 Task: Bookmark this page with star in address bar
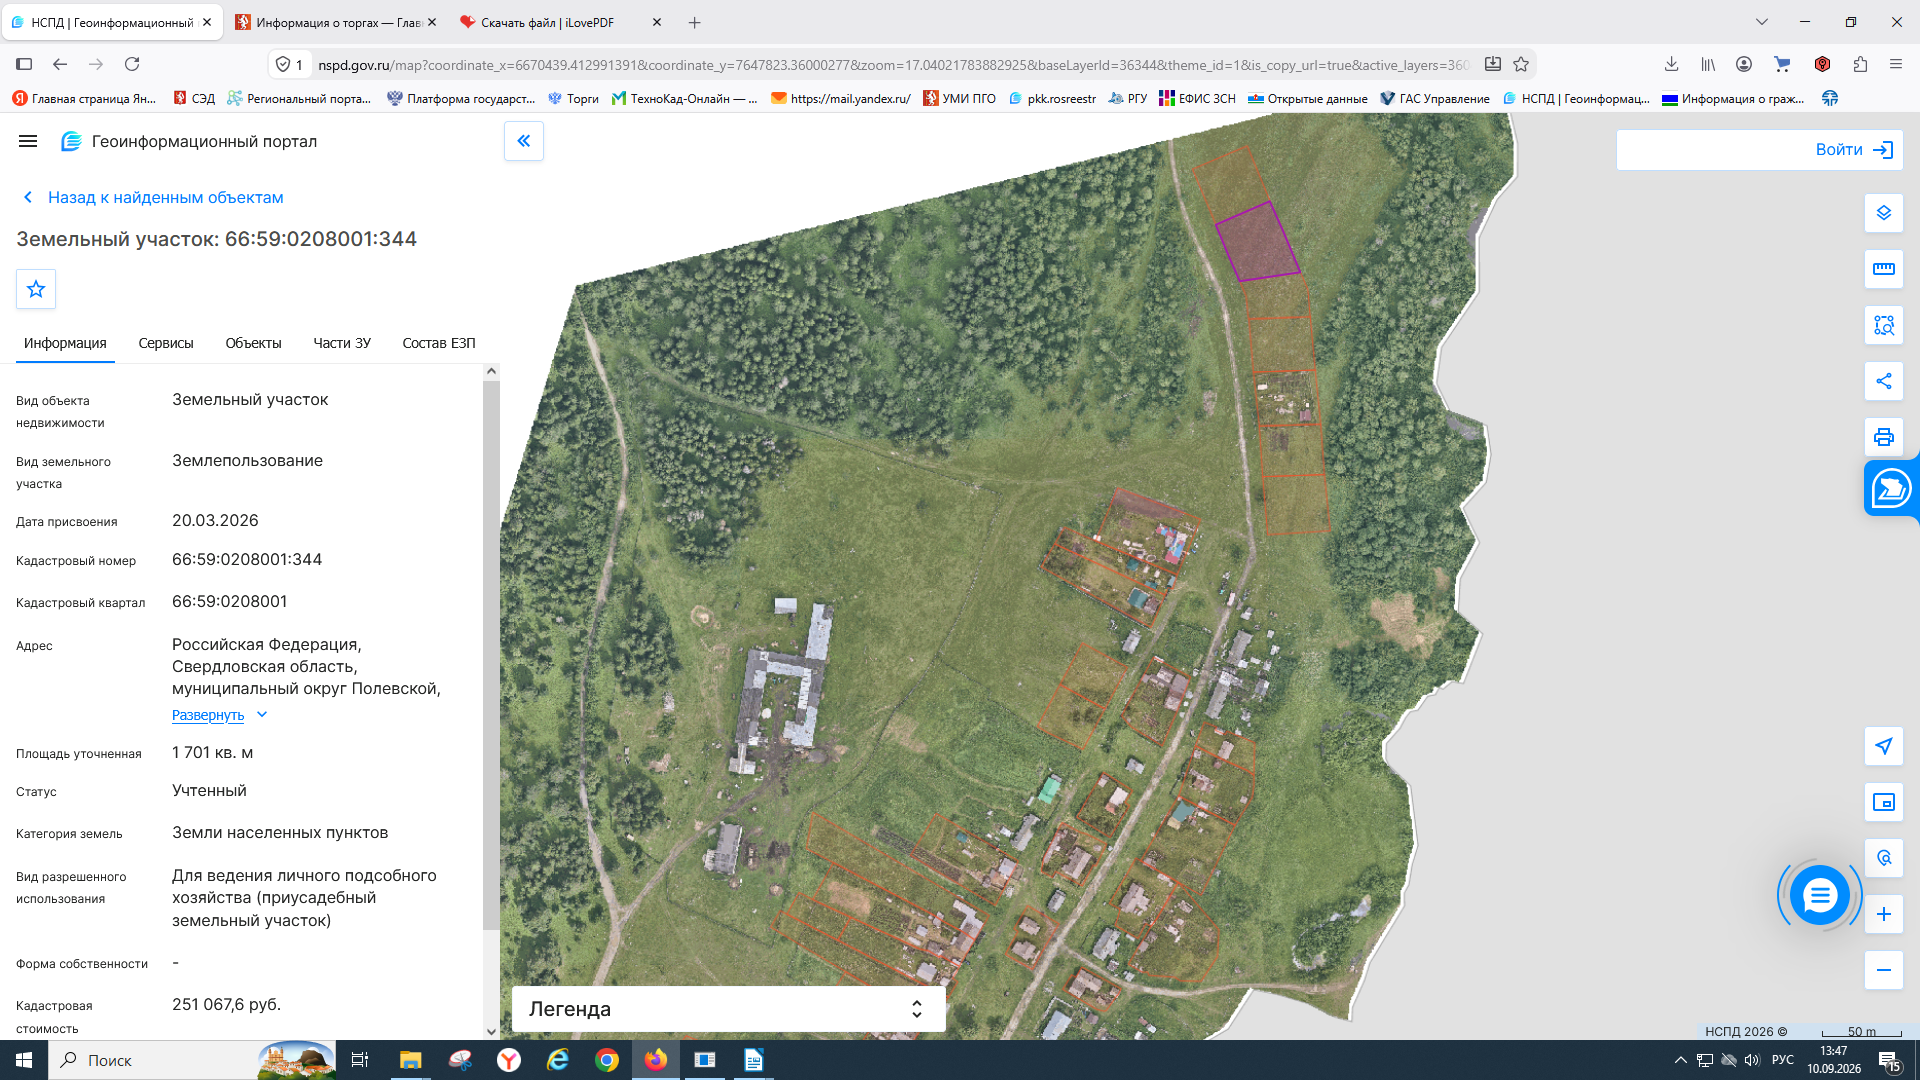click(x=1521, y=64)
